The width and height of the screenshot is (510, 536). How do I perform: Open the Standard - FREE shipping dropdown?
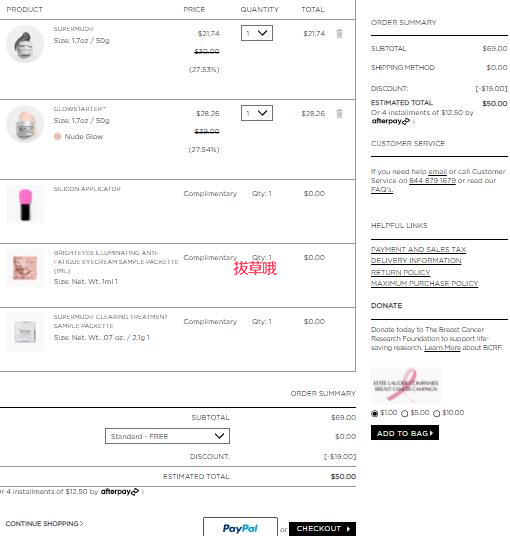pos(167,436)
